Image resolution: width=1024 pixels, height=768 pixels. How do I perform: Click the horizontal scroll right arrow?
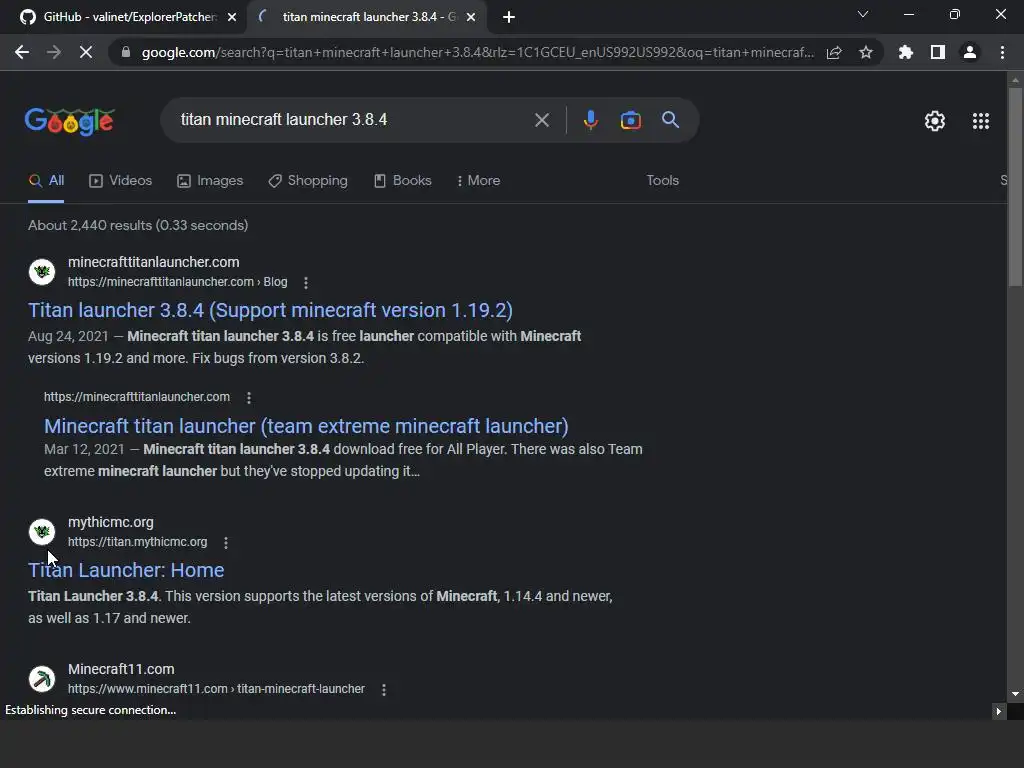click(x=998, y=711)
